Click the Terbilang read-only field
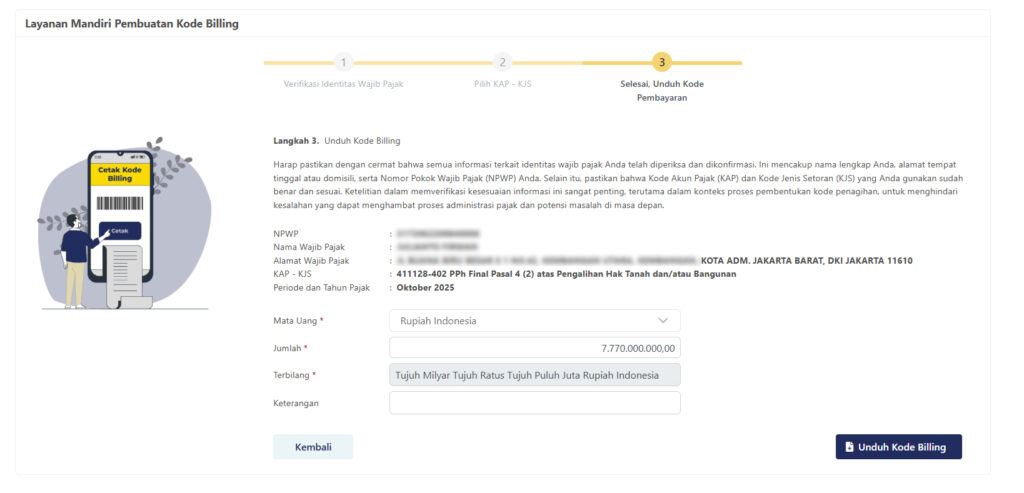Screen dimensions: 1024x493 click(x=534, y=375)
